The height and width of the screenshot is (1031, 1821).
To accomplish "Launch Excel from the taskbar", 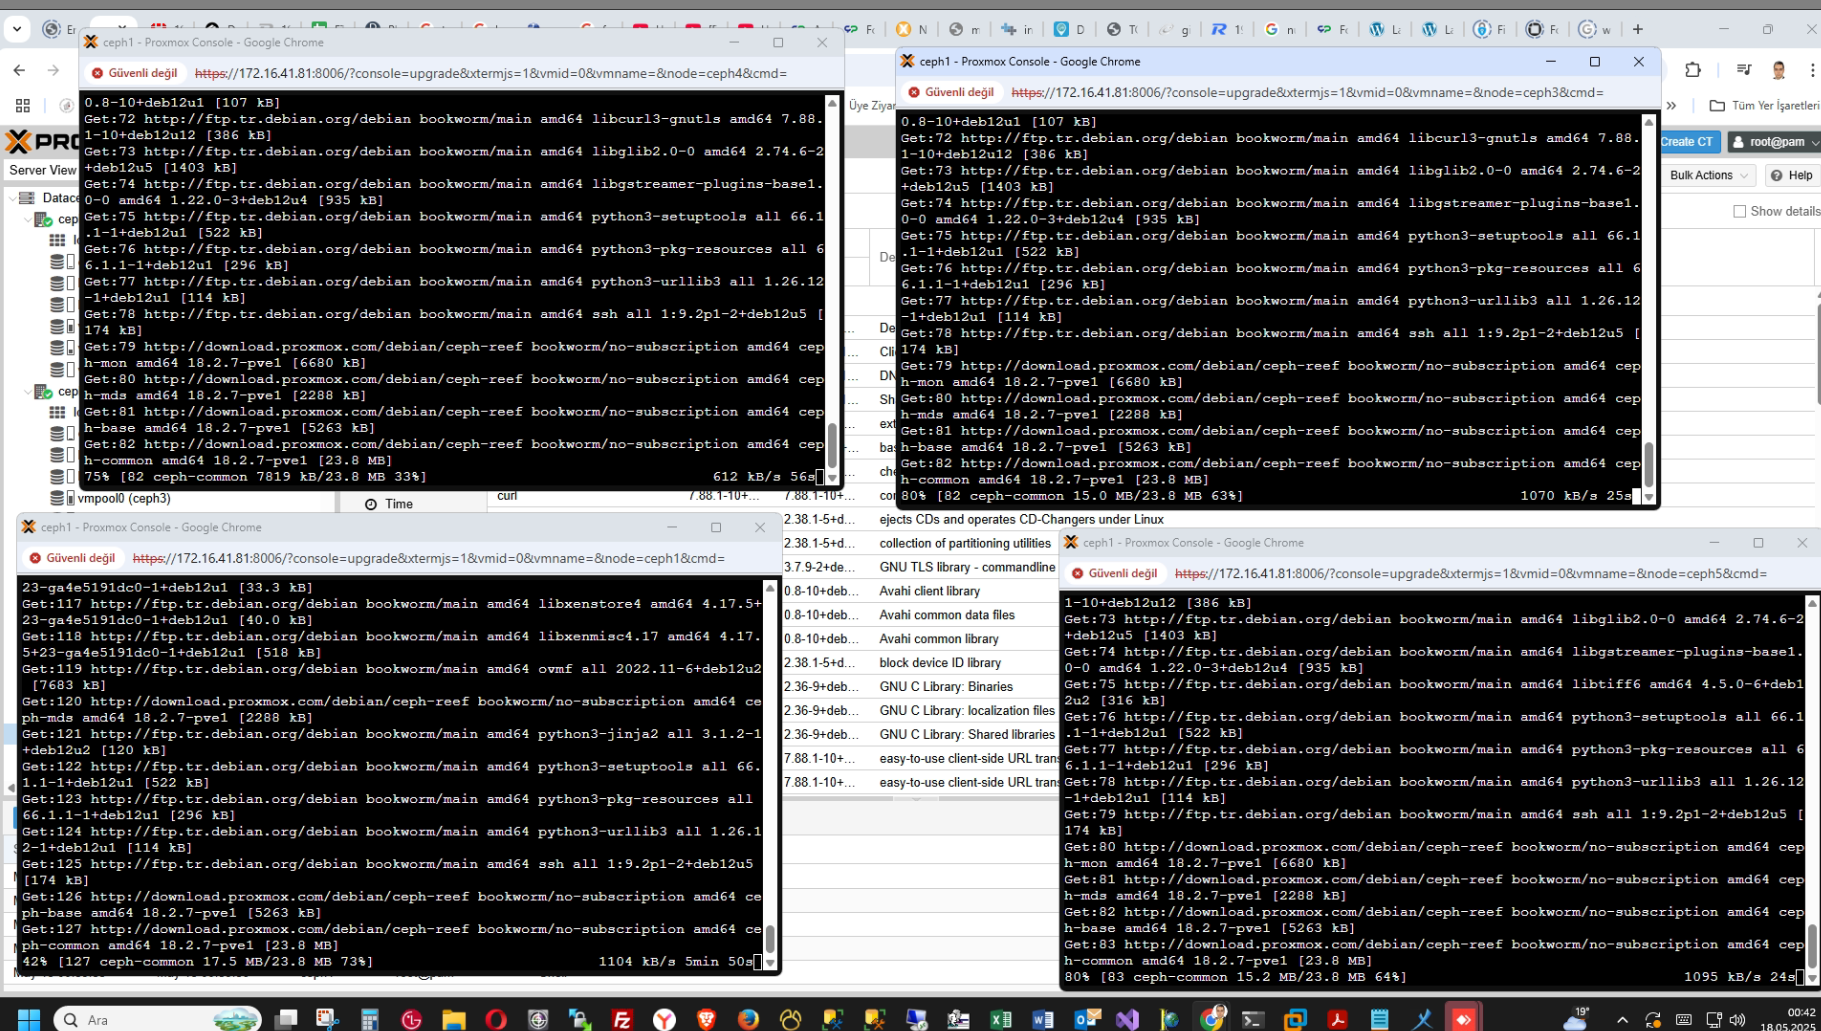I will coord(1001,1019).
